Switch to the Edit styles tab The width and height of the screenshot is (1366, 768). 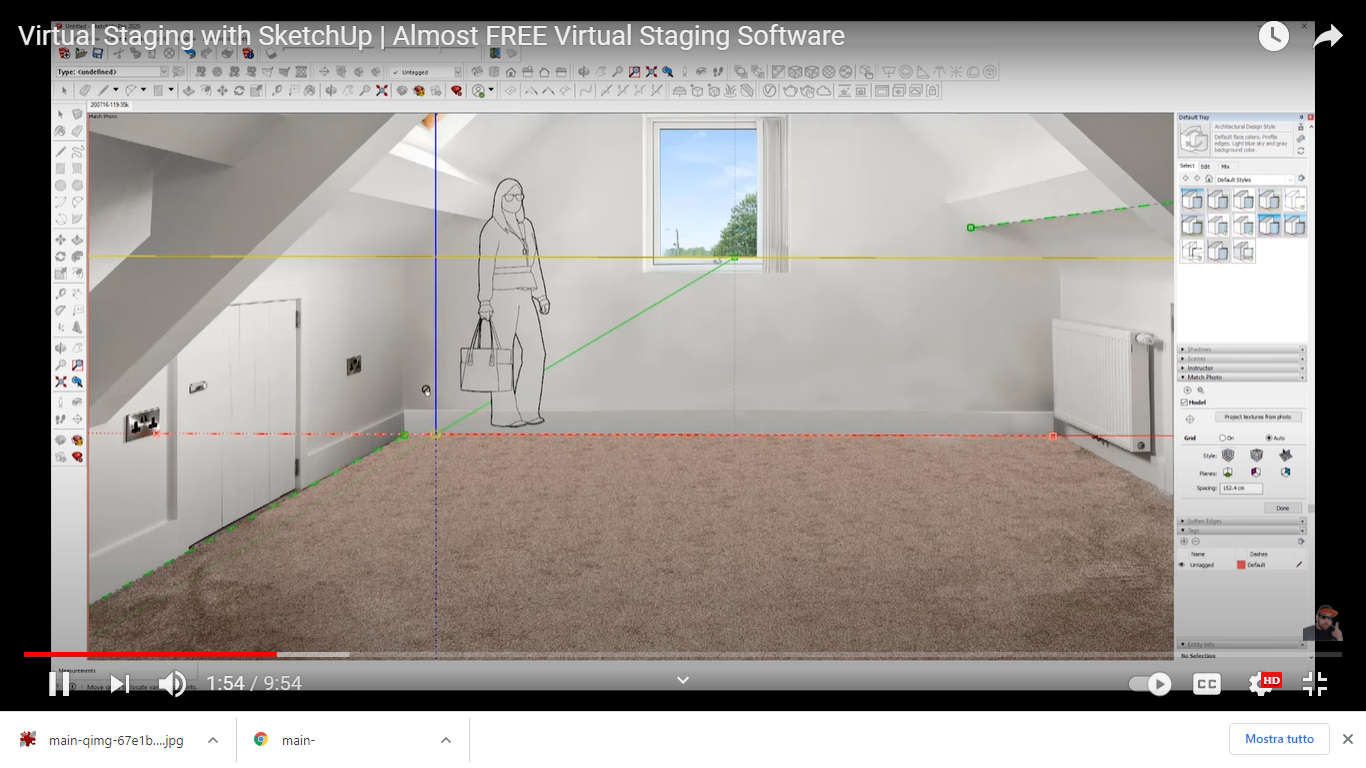point(1206,166)
